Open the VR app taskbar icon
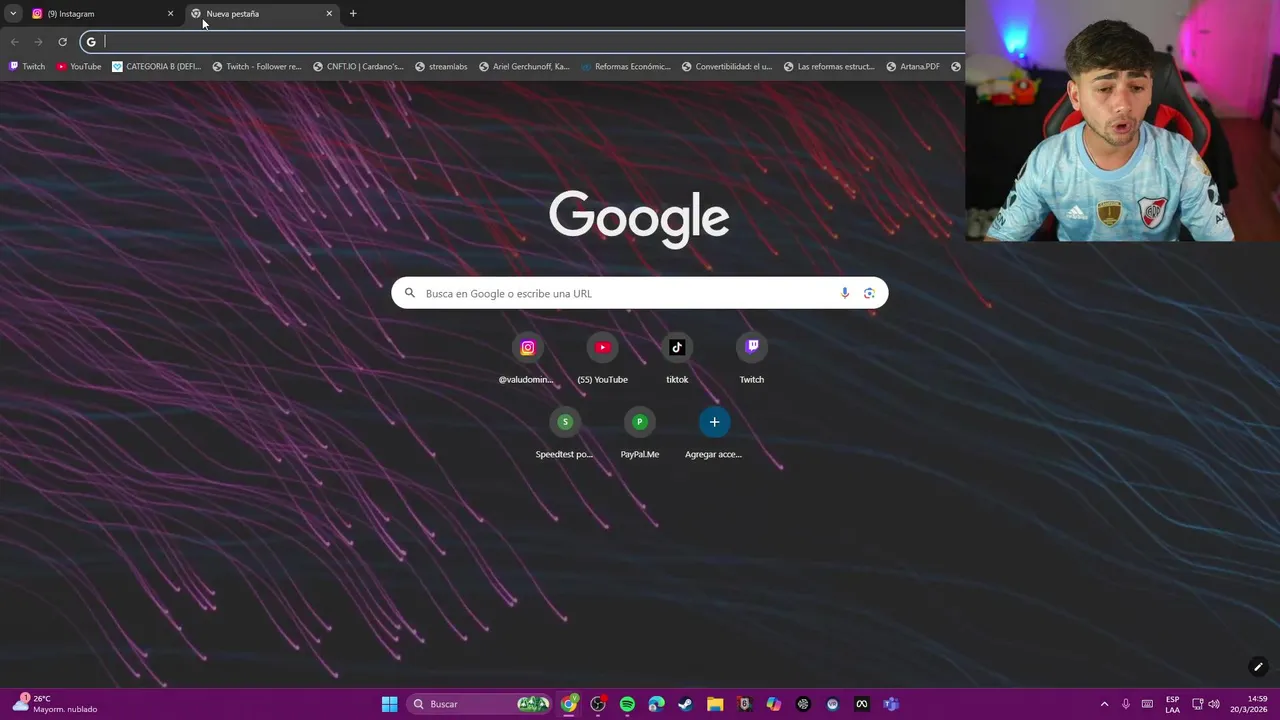Screen dimensions: 1280x720 [832, 704]
